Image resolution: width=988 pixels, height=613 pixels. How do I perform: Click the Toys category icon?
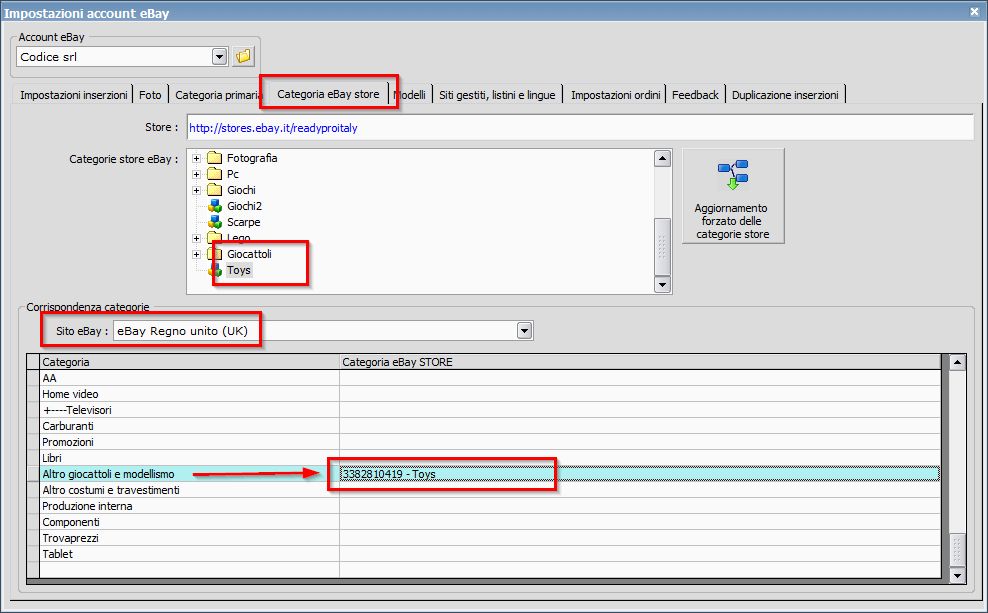tap(215, 270)
